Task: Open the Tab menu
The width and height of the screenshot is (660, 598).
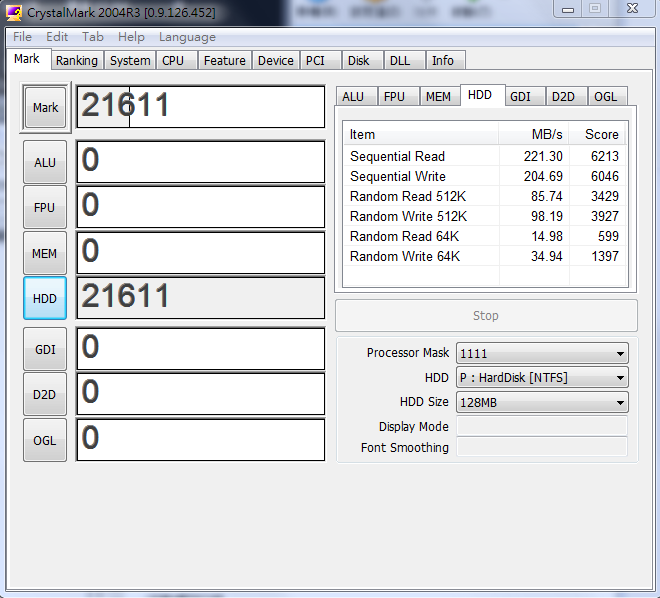Action: click(x=93, y=37)
